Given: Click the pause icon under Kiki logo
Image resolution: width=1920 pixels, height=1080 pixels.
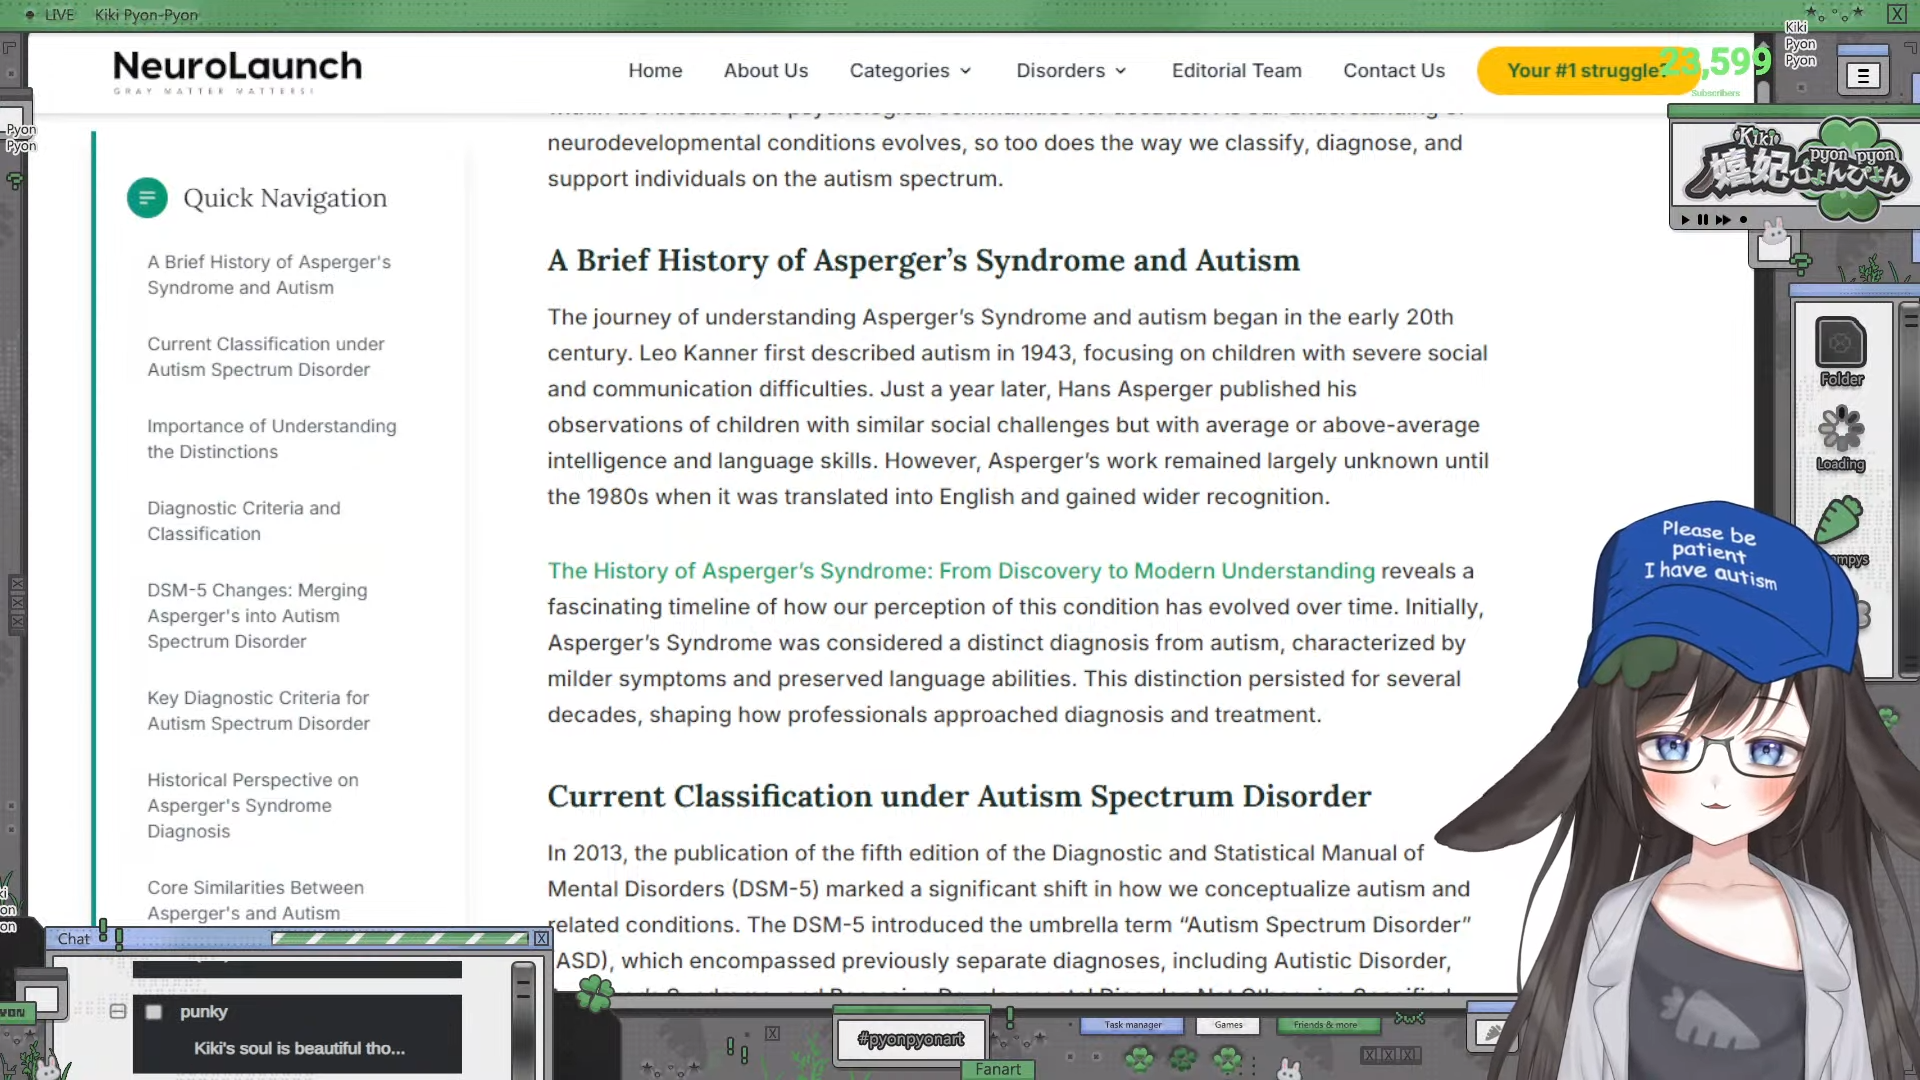Looking at the screenshot, I should pyautogui.click(x=1703, y=219).
